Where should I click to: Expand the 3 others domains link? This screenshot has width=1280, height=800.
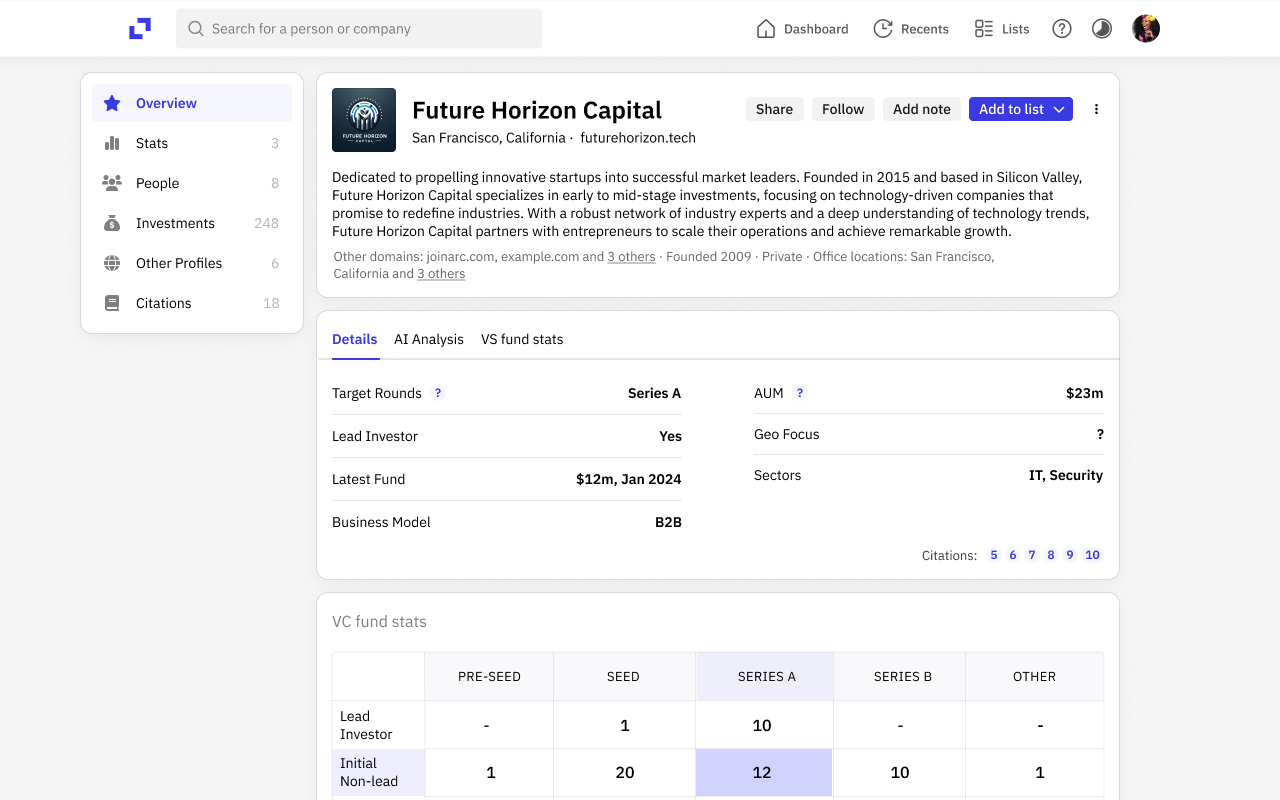631,257
